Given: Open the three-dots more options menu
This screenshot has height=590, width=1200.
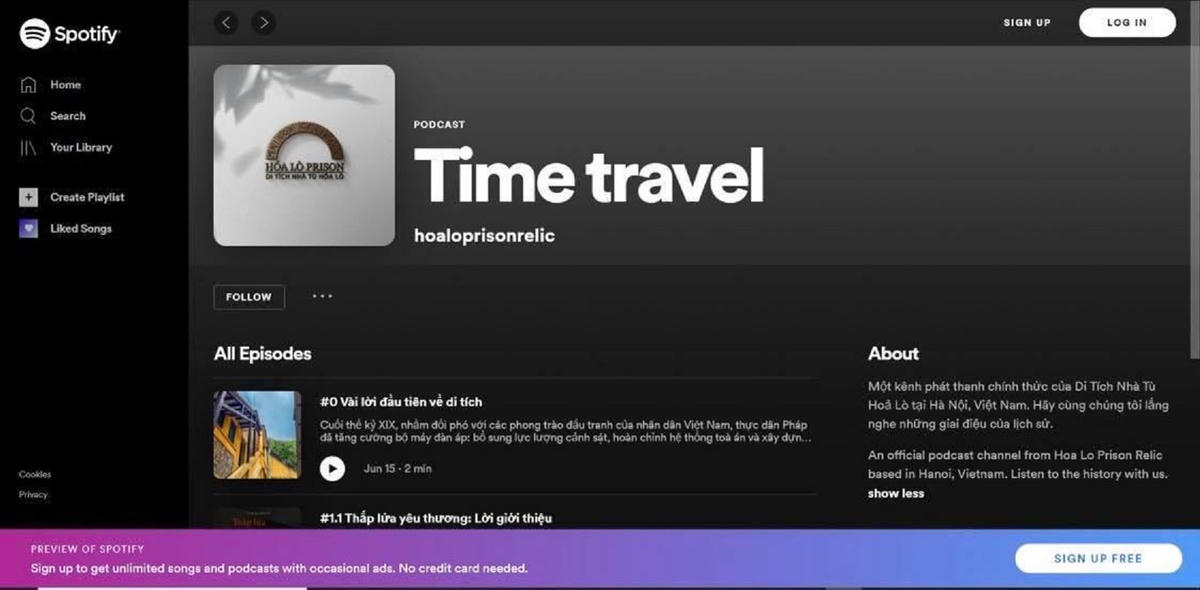Looking at the screenshot, I should (x=322, y=296).
